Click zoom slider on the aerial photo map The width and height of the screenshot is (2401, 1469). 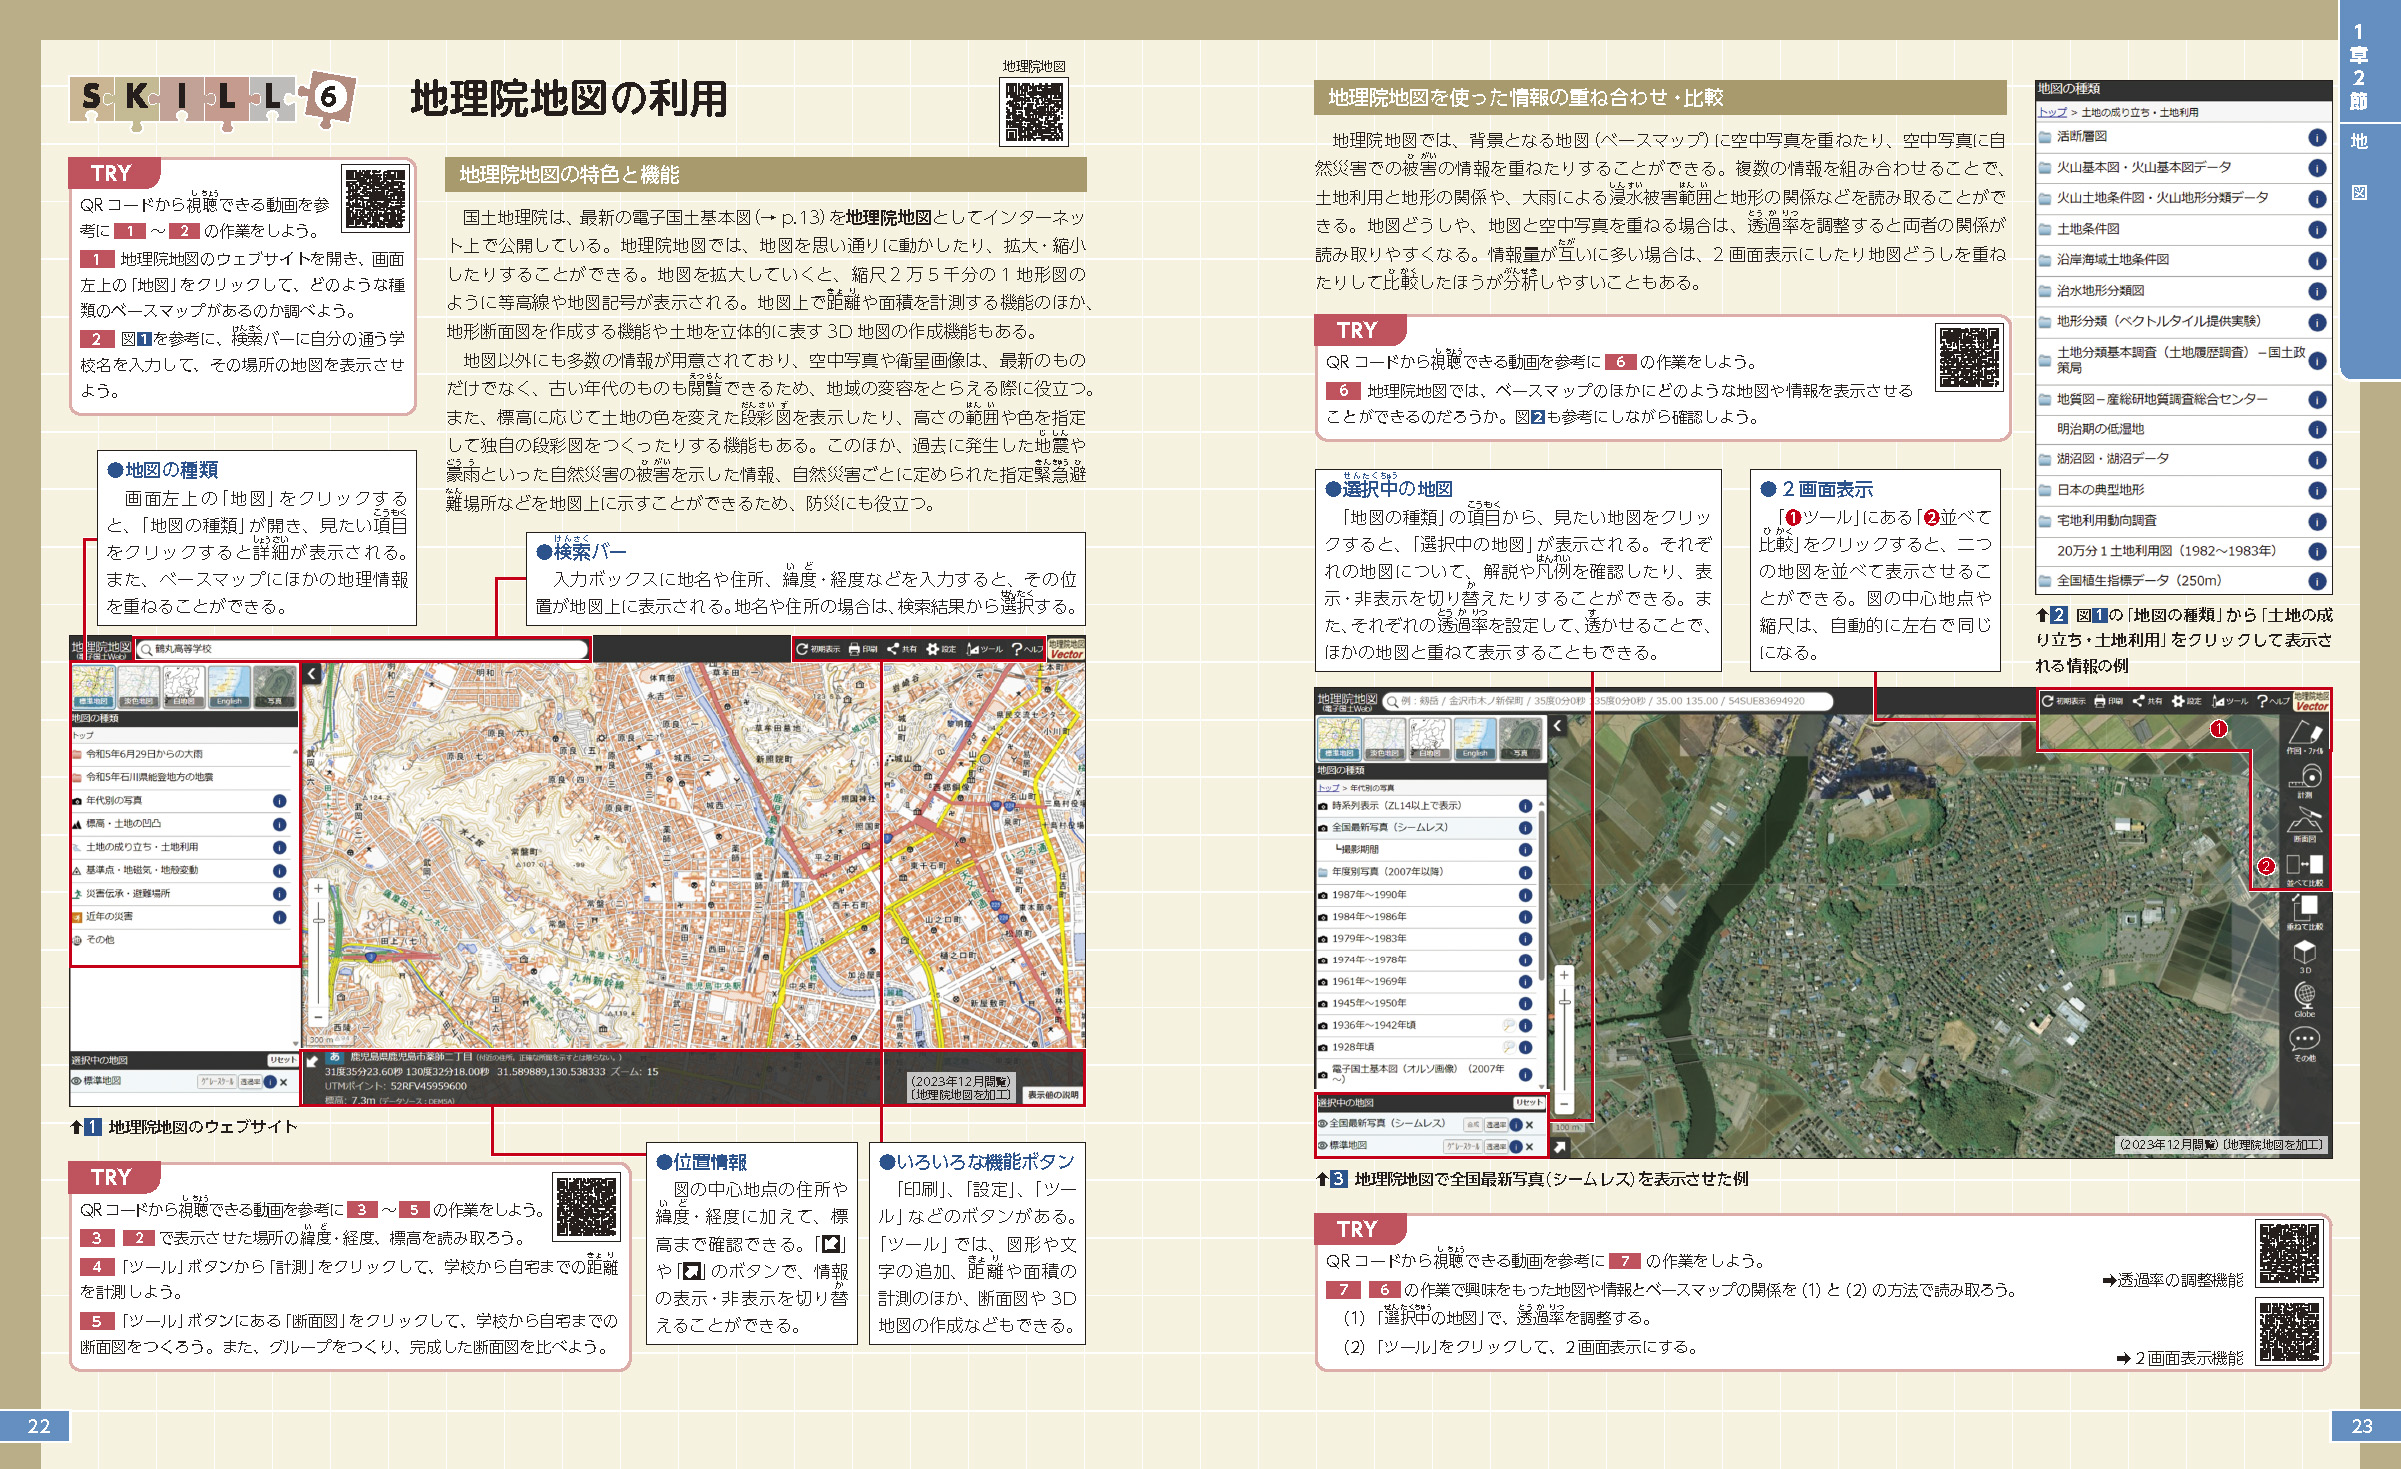pos(1564,1001)
